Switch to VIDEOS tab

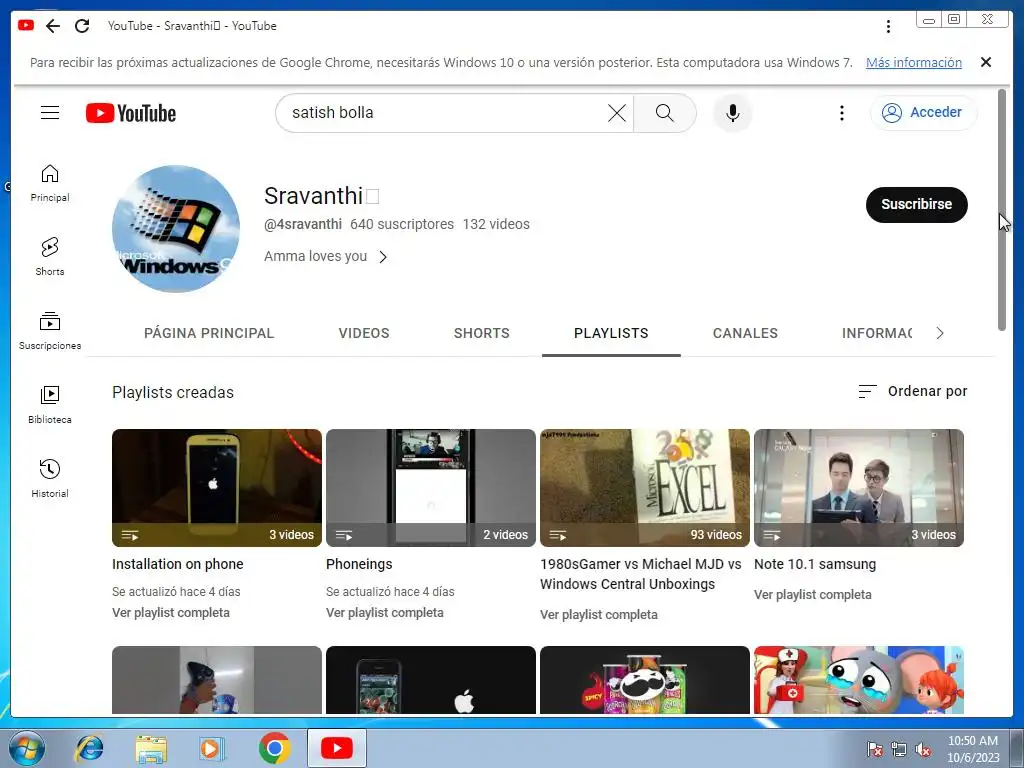364,333
